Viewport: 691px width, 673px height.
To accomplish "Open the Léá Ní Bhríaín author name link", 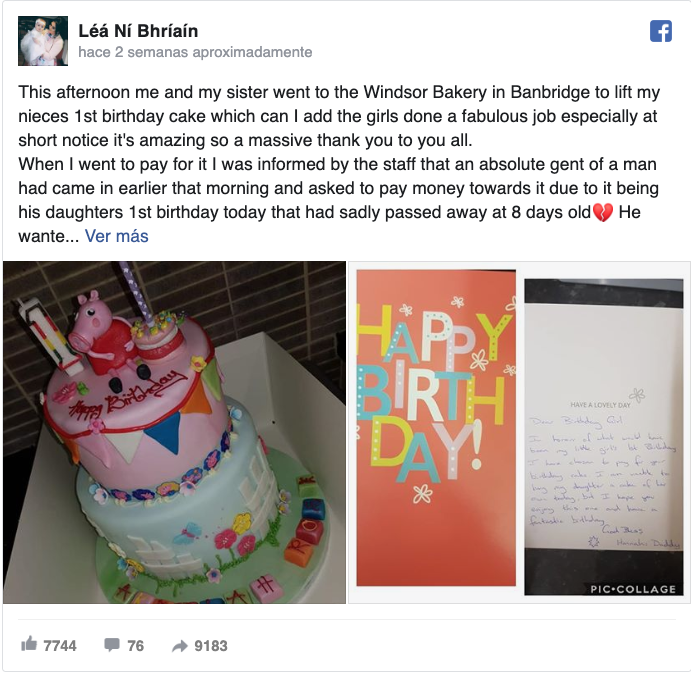I will (x=138, y=31).
